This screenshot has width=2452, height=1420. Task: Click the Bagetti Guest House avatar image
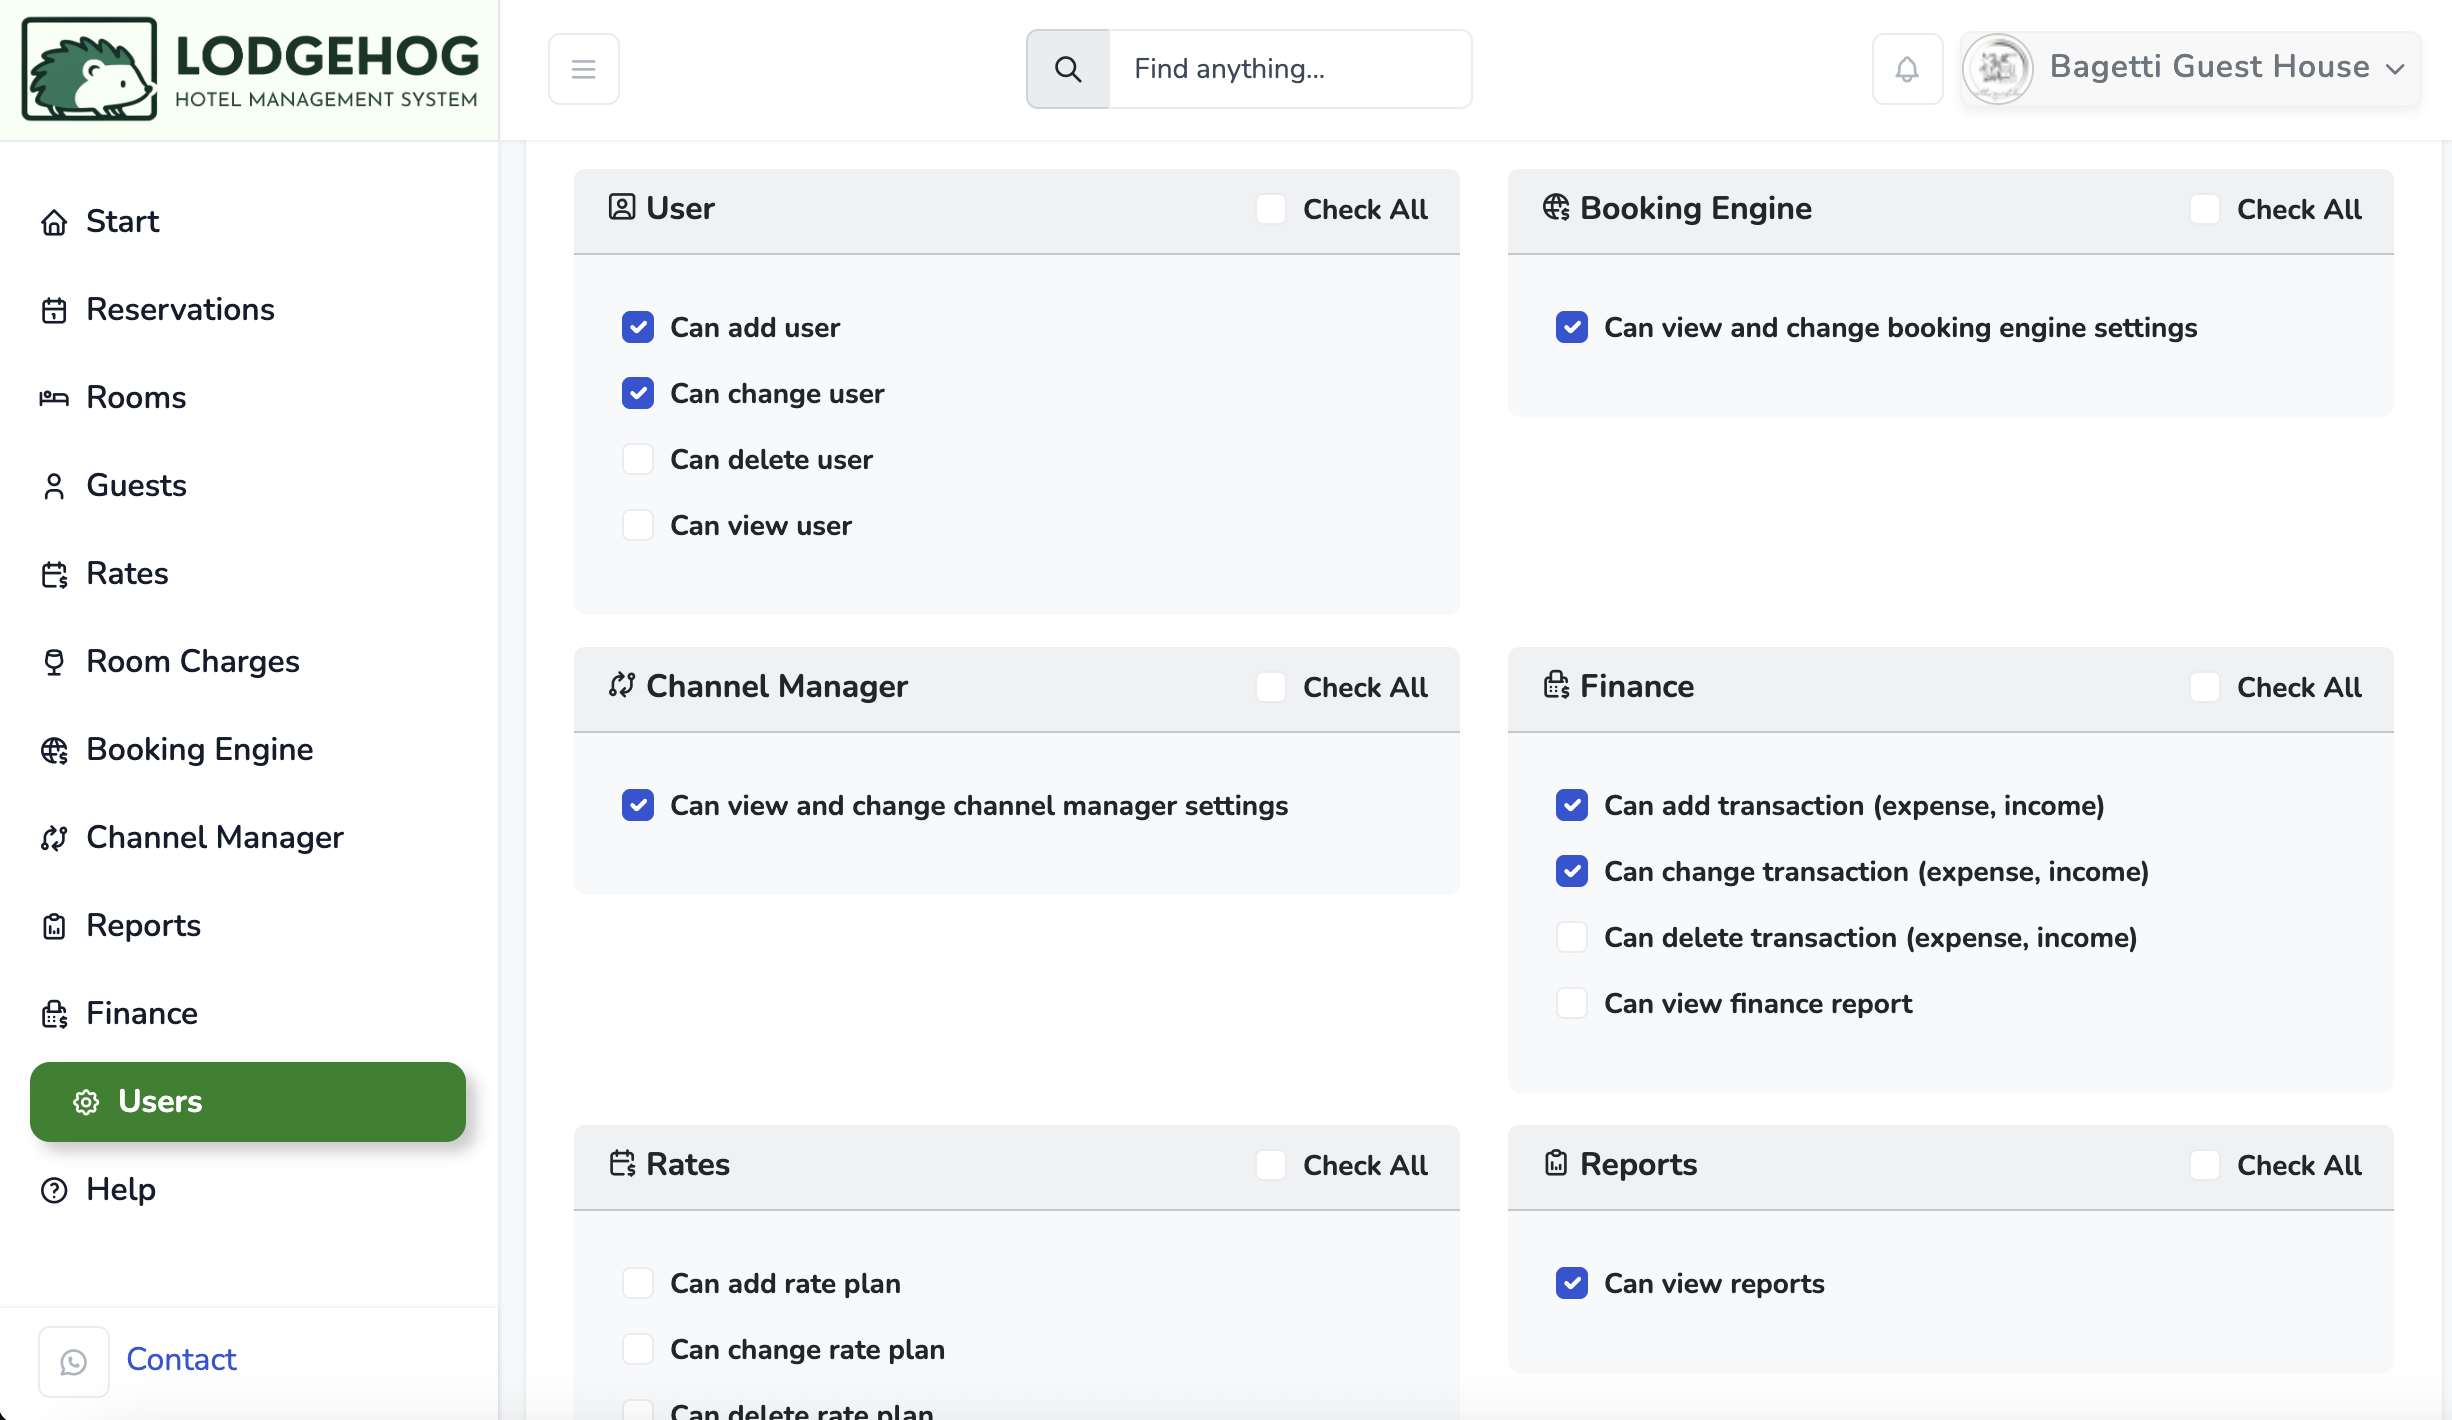coord(1997,69)
